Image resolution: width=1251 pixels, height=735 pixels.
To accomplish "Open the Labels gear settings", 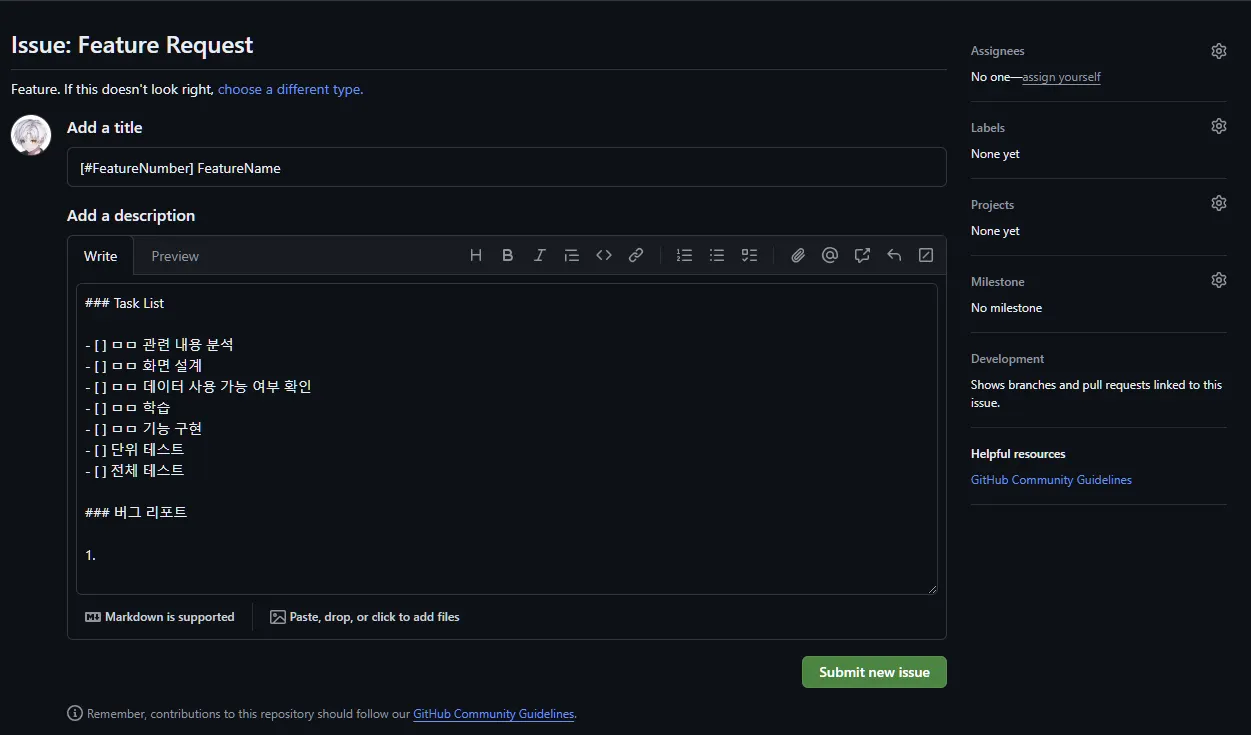I will tap(1218, 126).
